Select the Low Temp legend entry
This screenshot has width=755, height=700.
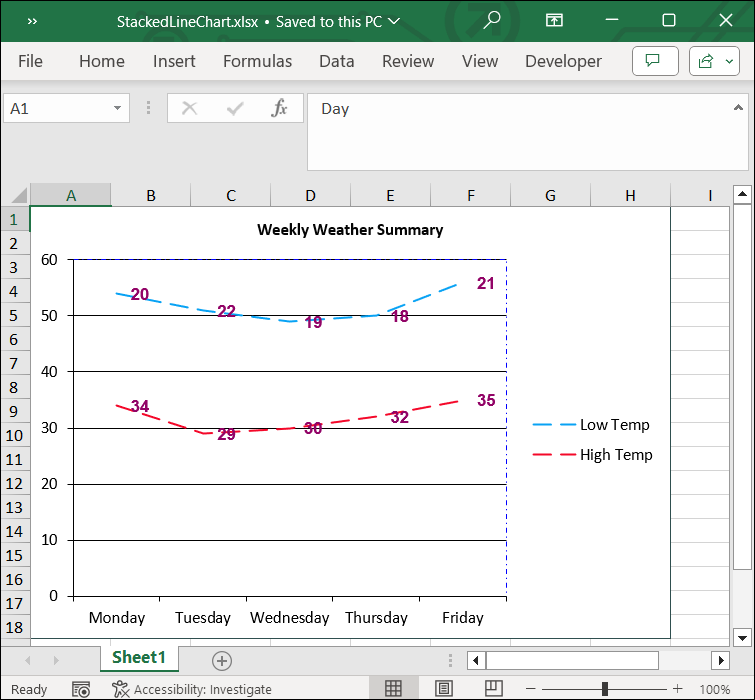pos(591,425)
